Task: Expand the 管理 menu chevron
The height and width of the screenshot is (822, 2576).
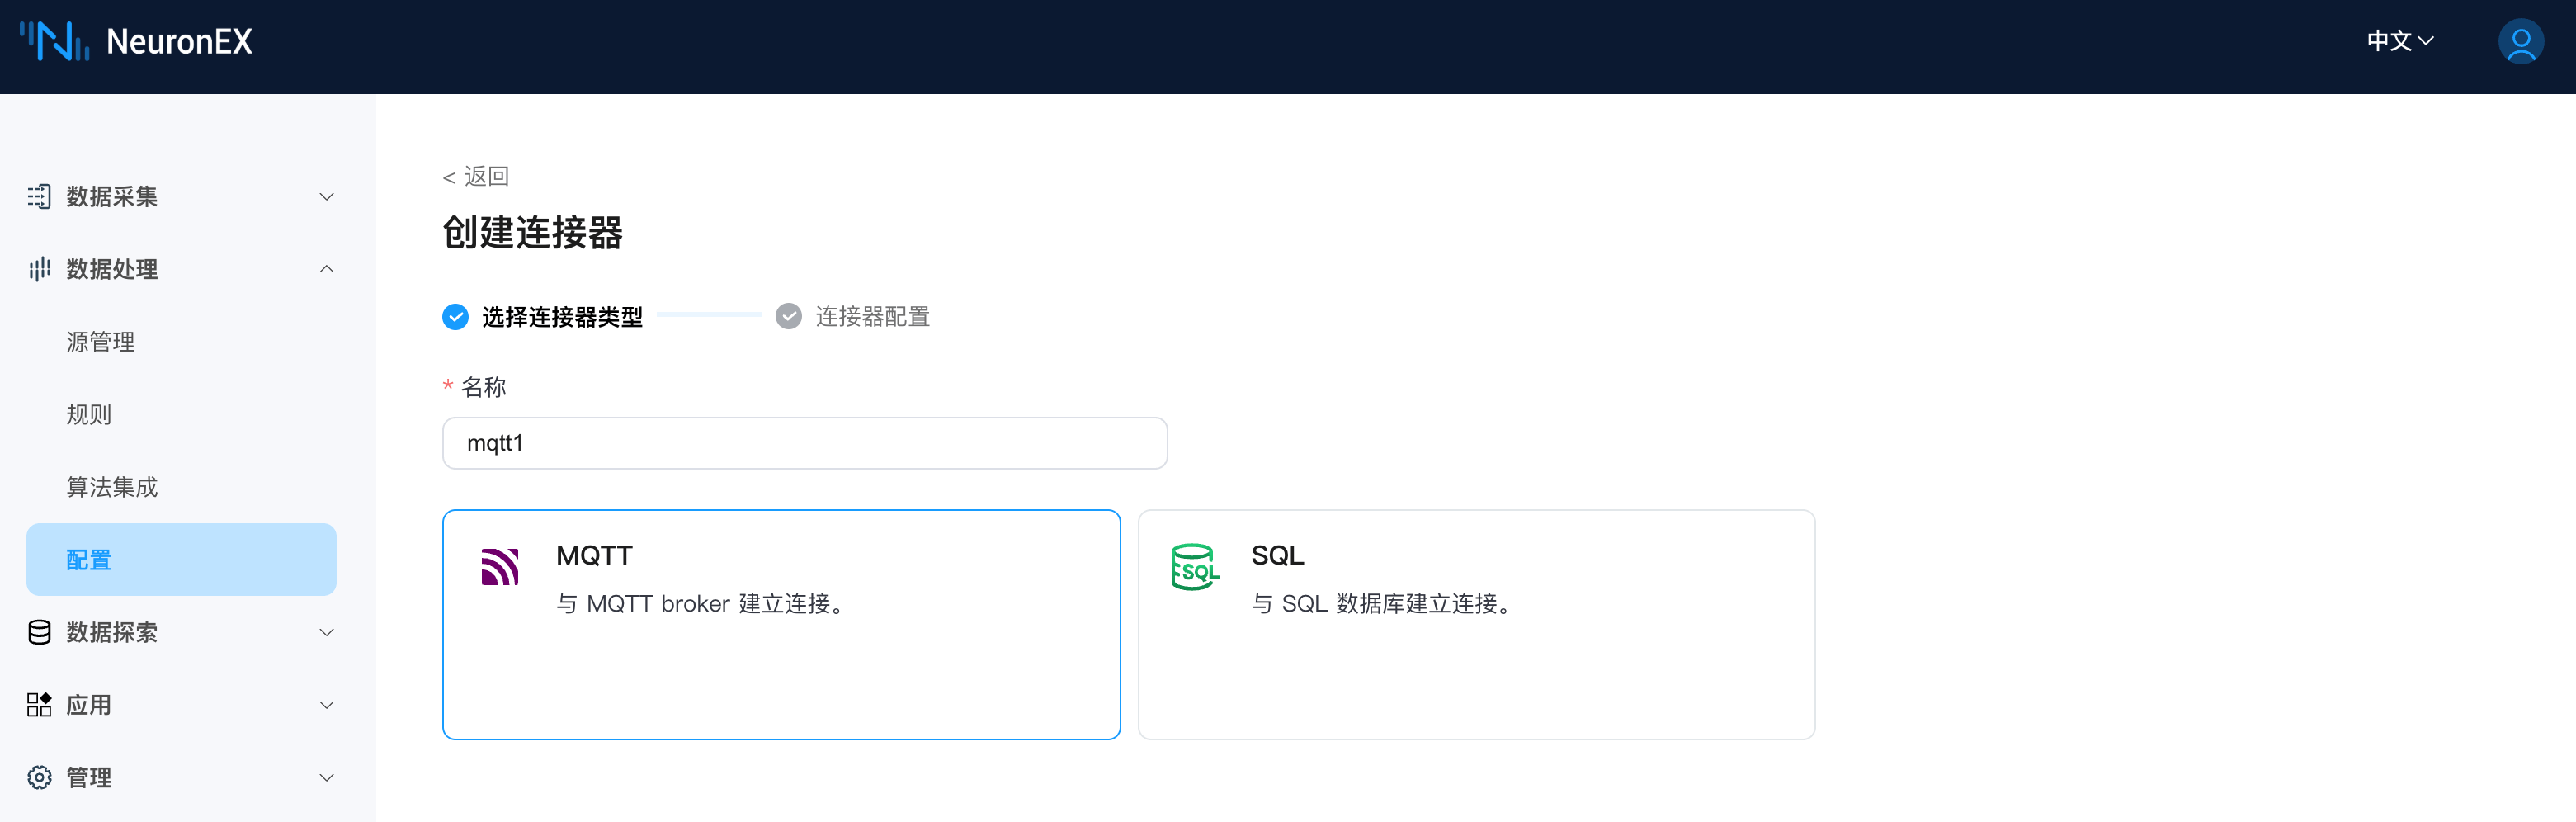Action: 326,777
